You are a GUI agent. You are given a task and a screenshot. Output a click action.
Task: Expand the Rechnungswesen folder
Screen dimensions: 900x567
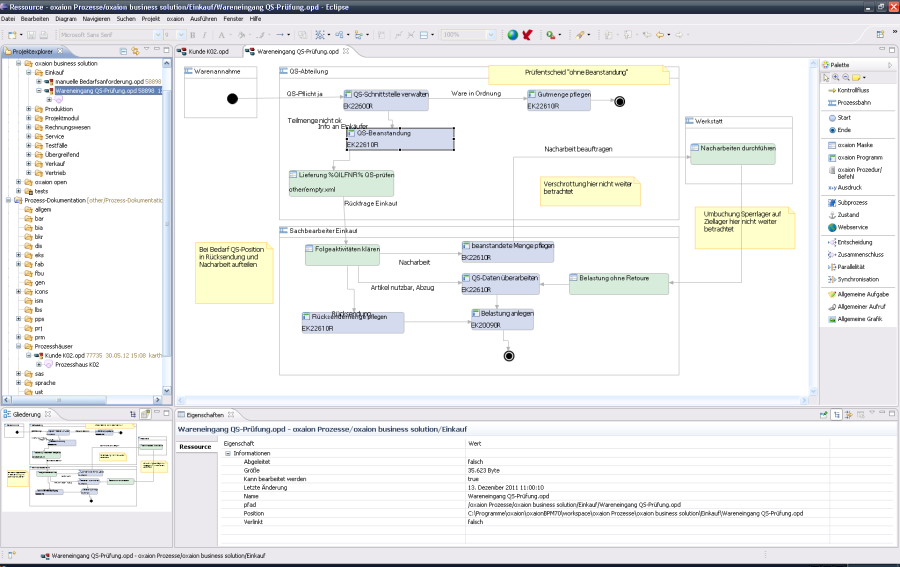coord(29,127)
